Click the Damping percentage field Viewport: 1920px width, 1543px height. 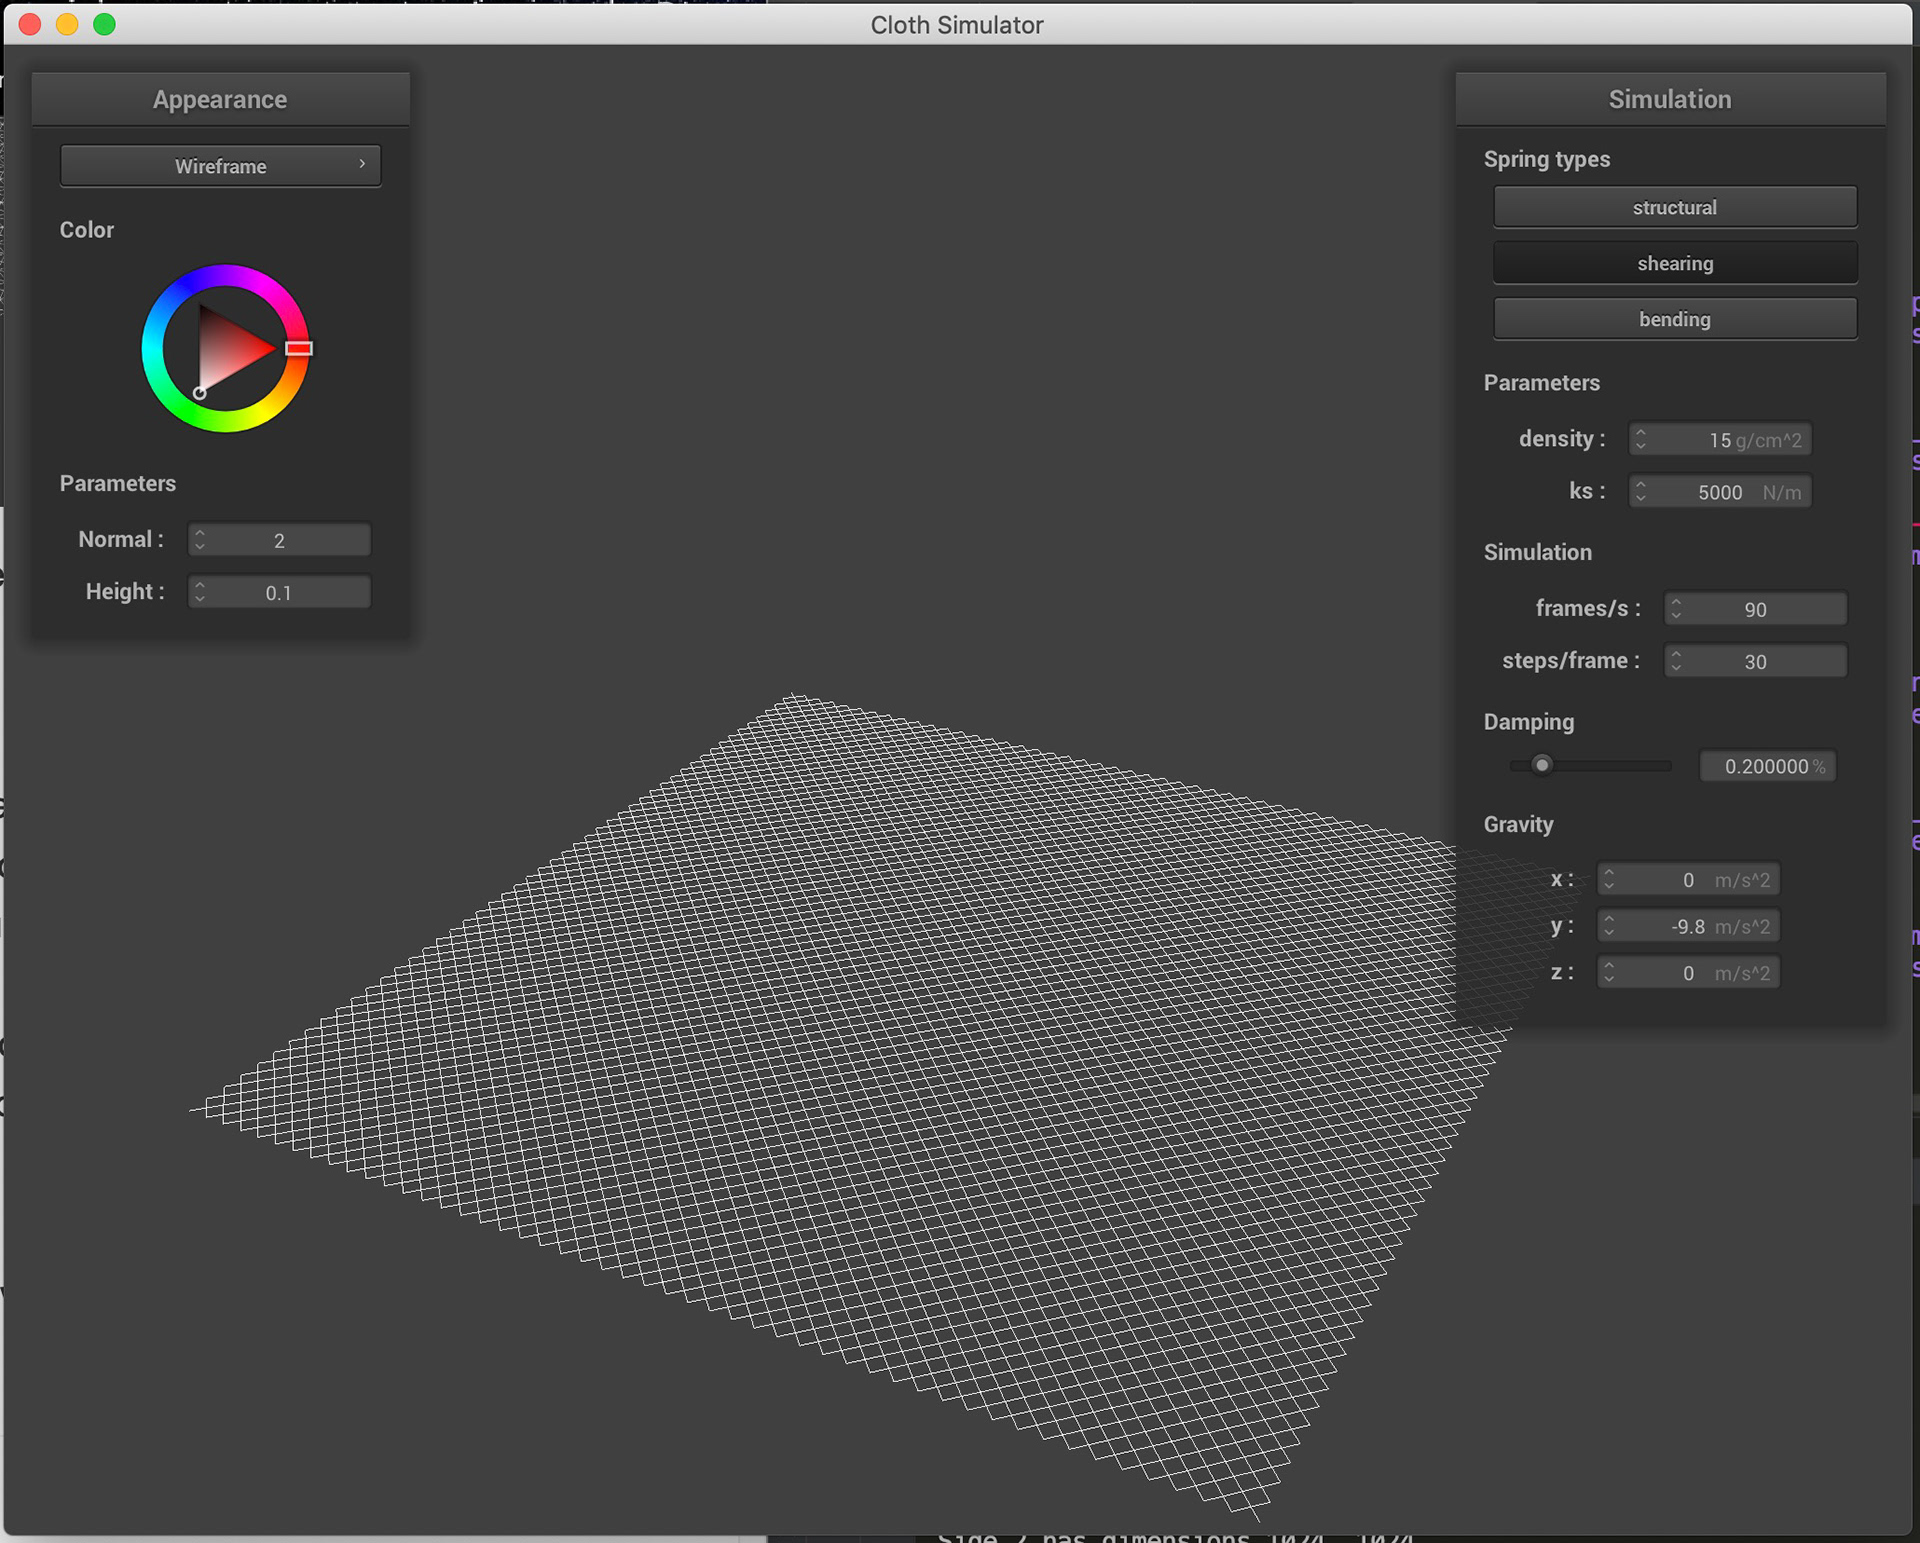(1768, 766)
